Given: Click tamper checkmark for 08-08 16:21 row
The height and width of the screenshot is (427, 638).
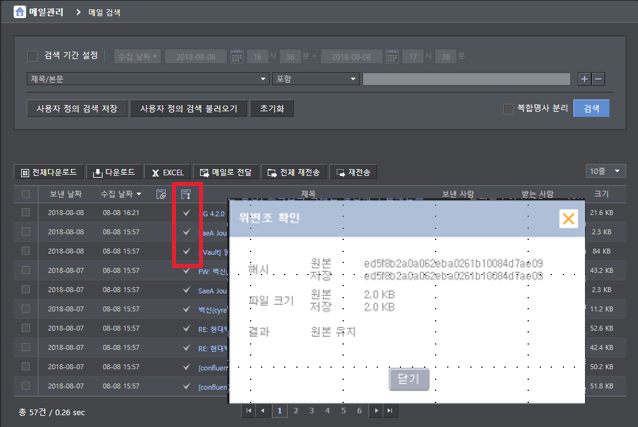Looking at the screenshot, I should click(x=186, y=212).
